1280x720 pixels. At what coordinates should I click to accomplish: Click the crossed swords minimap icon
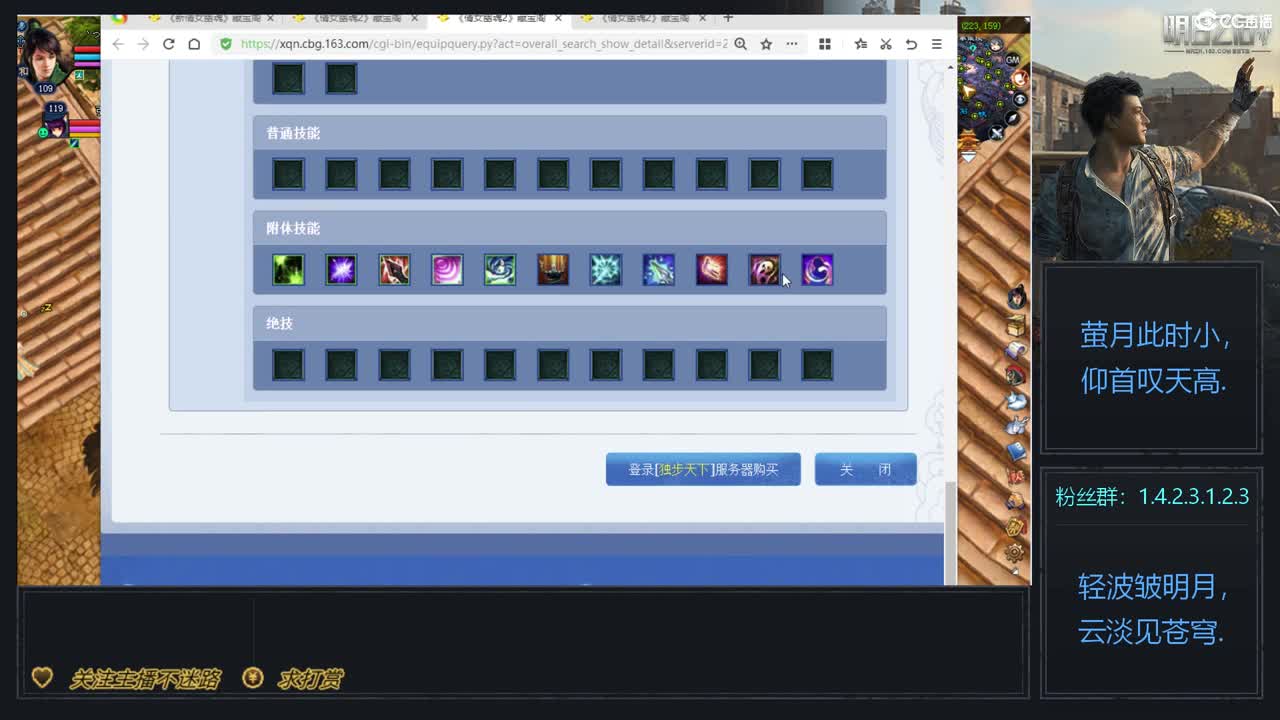997,133
